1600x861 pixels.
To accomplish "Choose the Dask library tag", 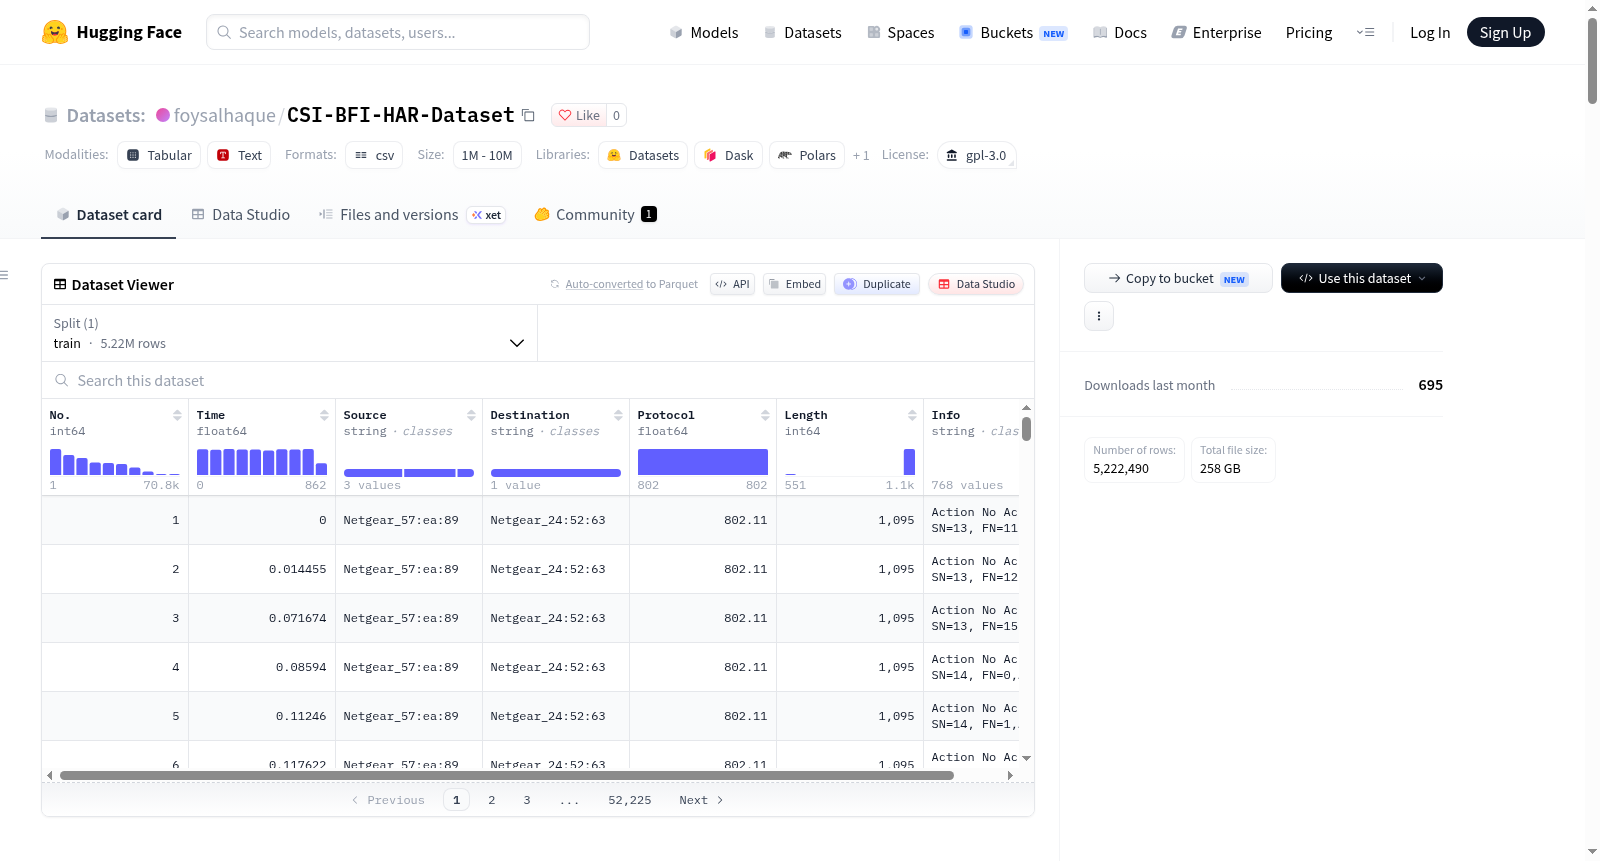I will (728, 155).
